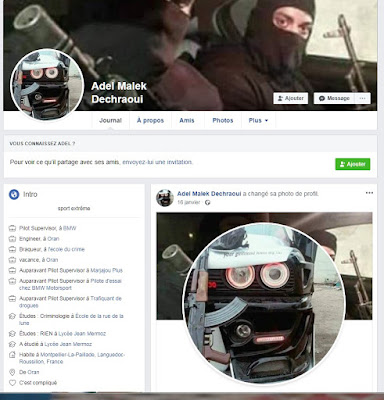Open the post options three-dot menu
The height and width of the screenshot is (400, 384).
pos(369,193)
